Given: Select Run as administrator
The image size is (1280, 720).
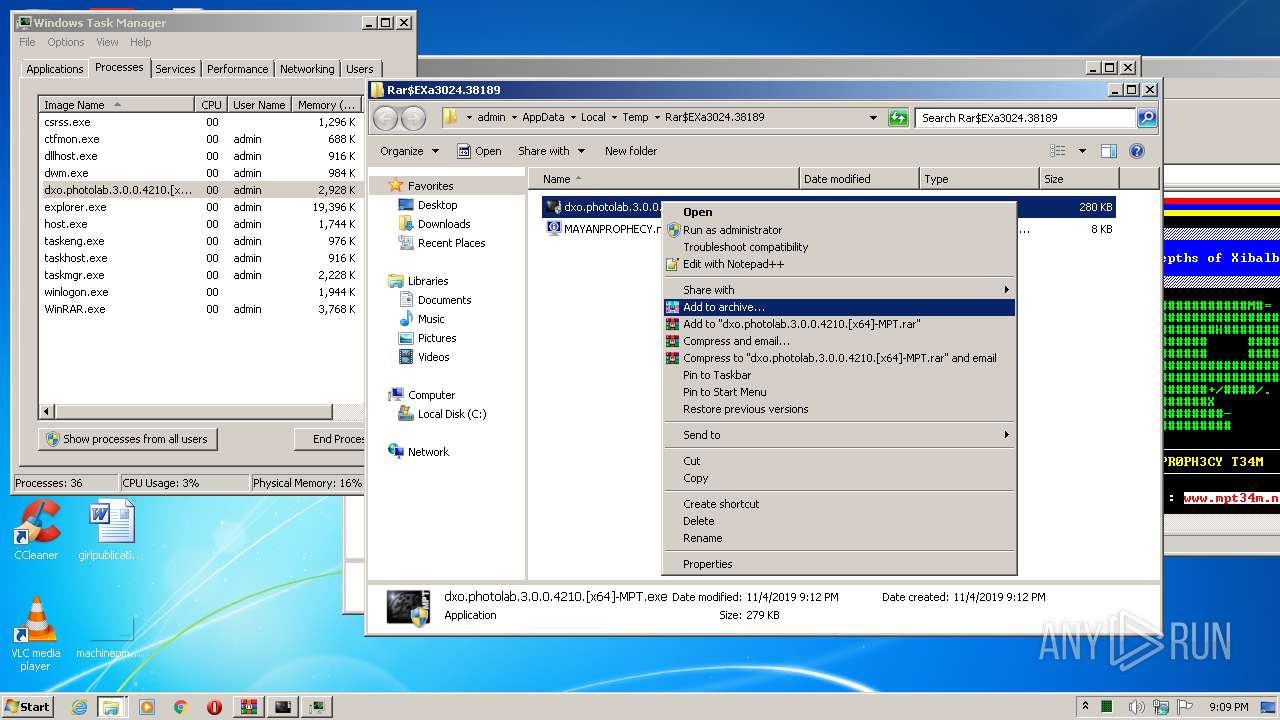Looking at the screenshot, I should (839, 230).
